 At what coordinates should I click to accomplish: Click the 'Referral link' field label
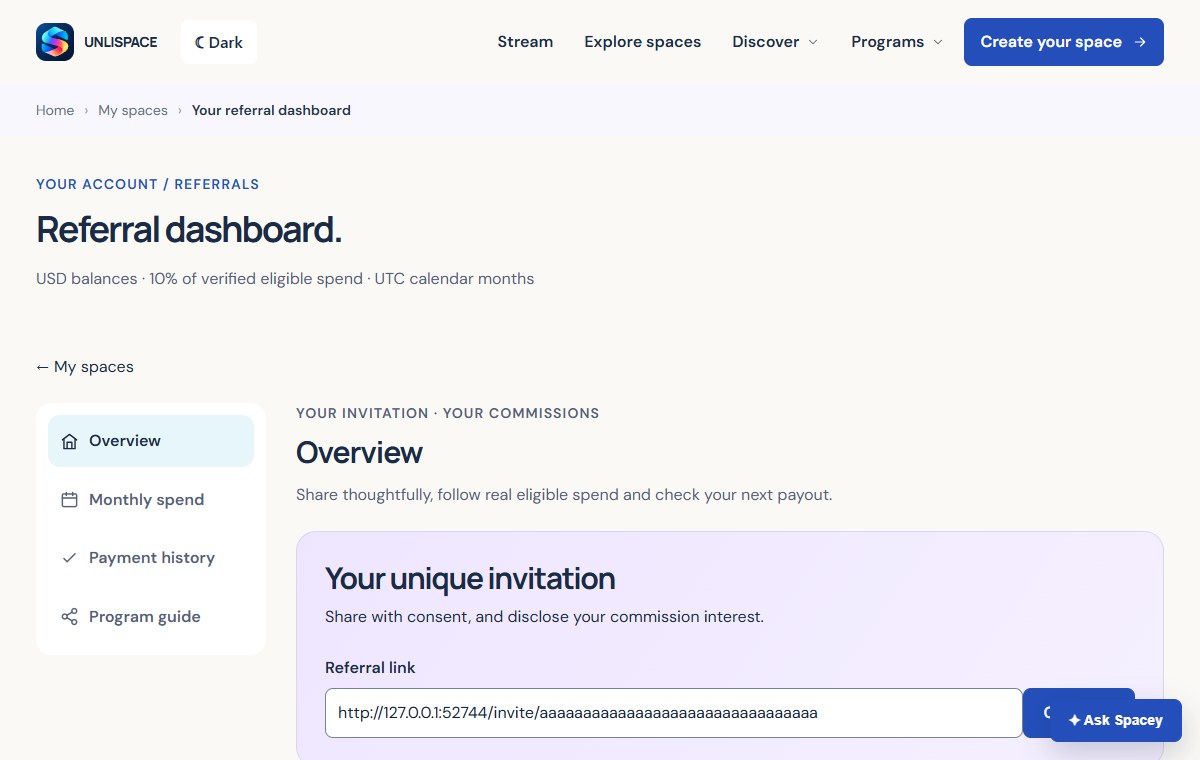coord(370,668)
